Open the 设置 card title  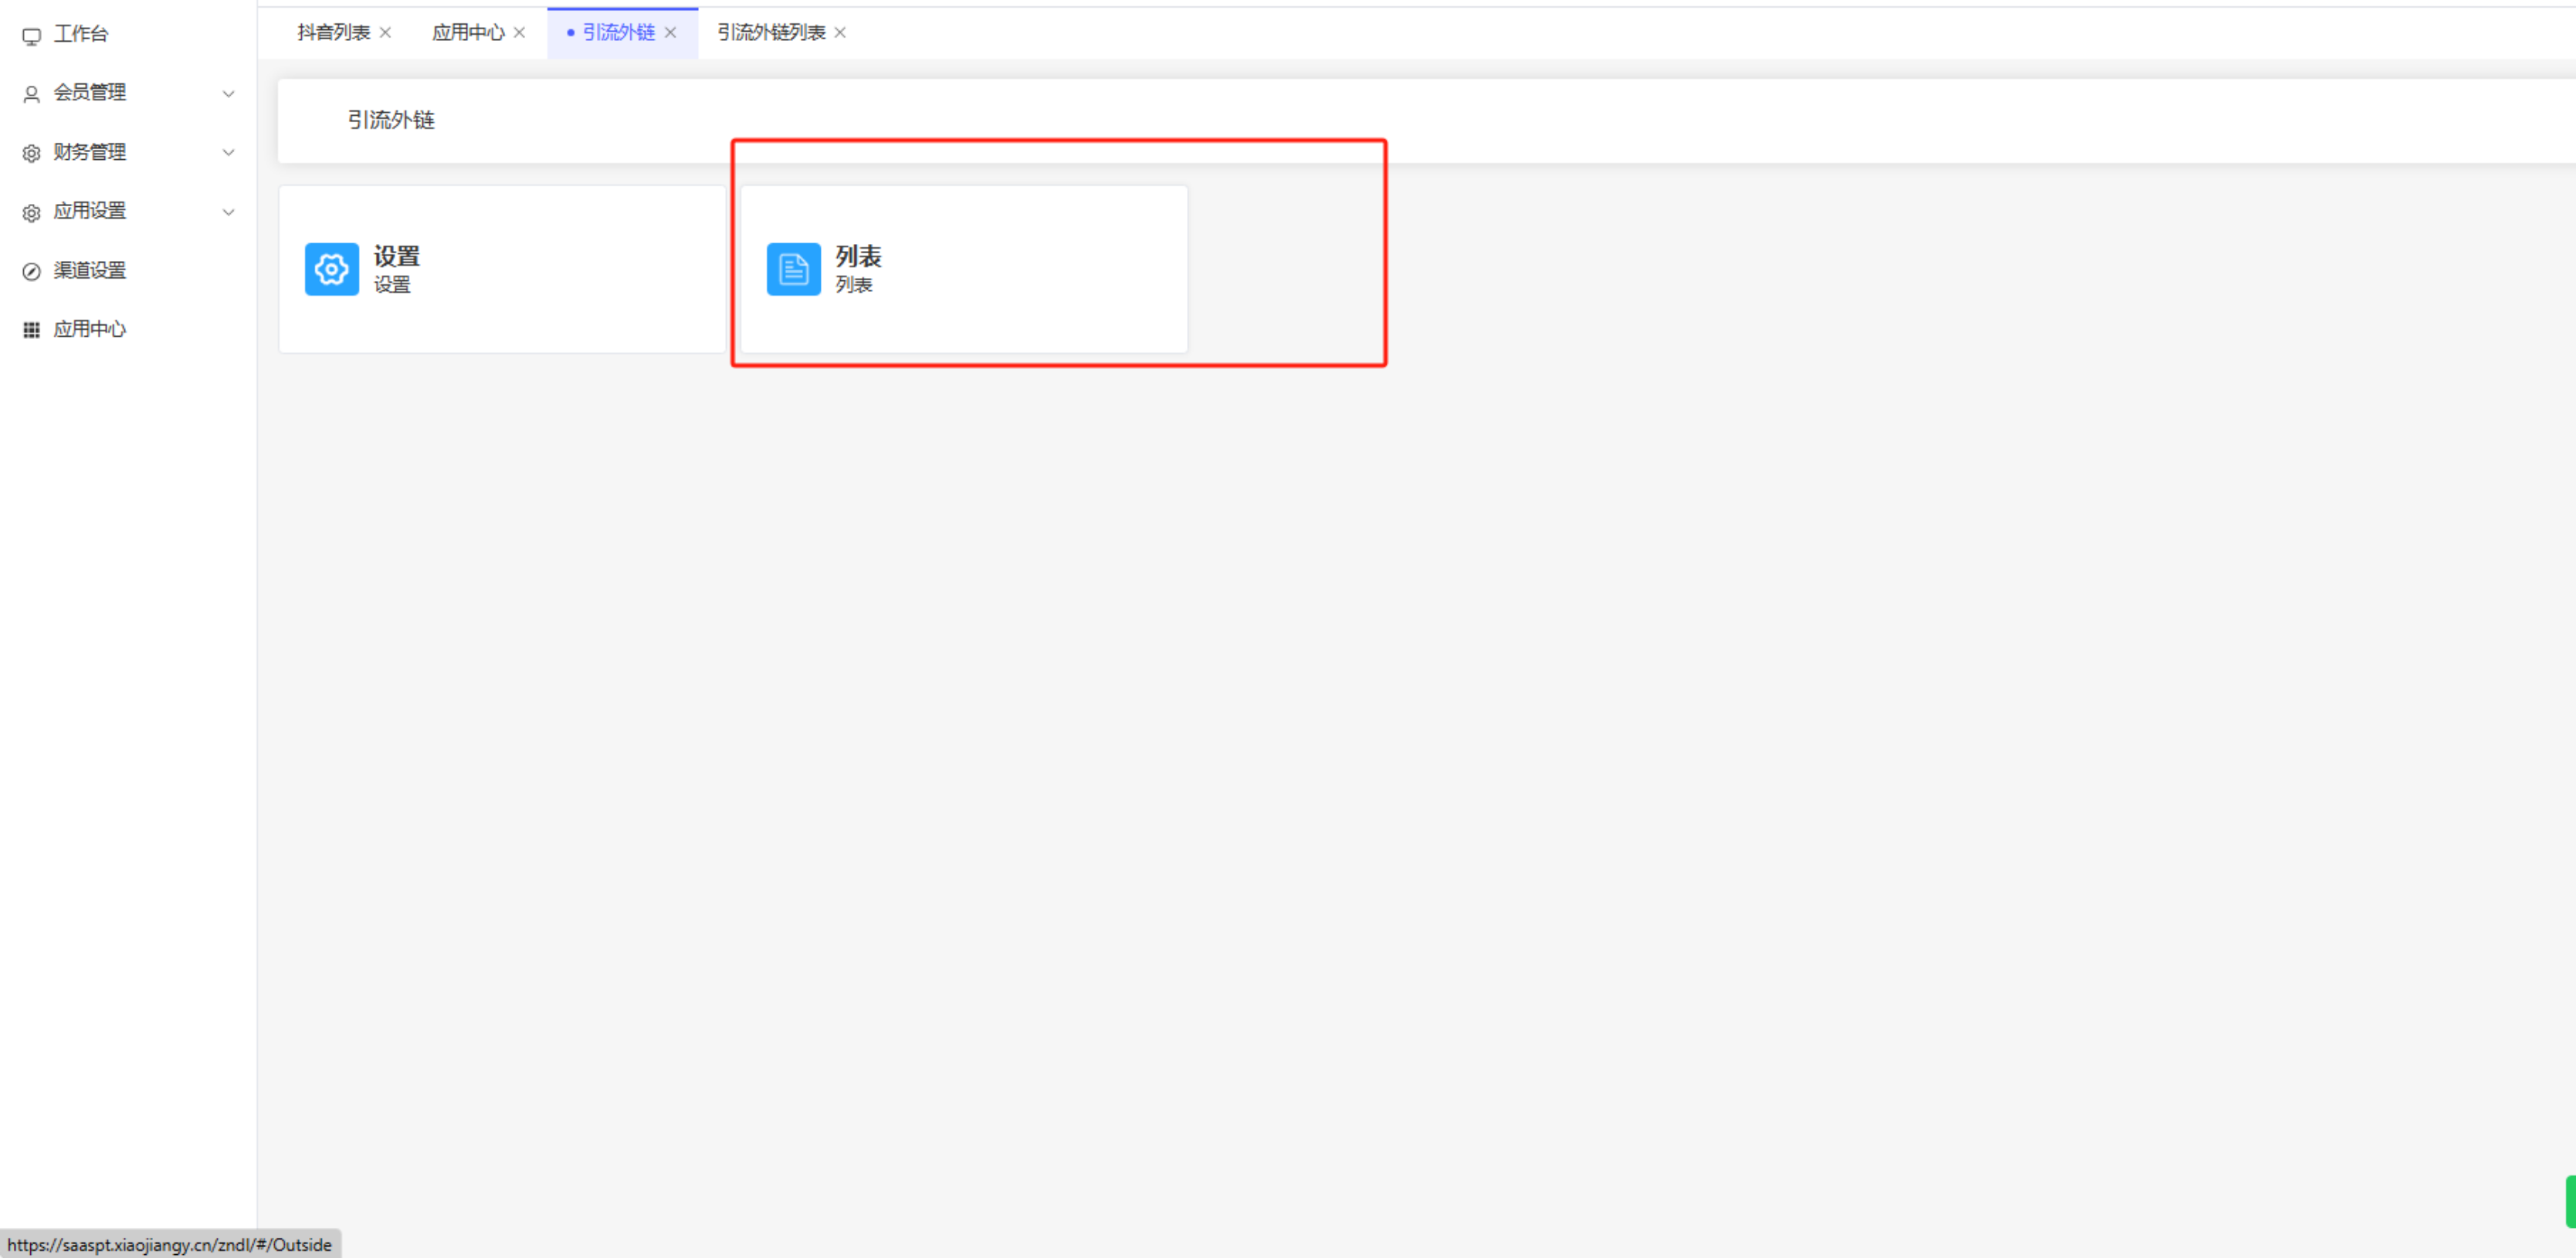coord(397,257)
